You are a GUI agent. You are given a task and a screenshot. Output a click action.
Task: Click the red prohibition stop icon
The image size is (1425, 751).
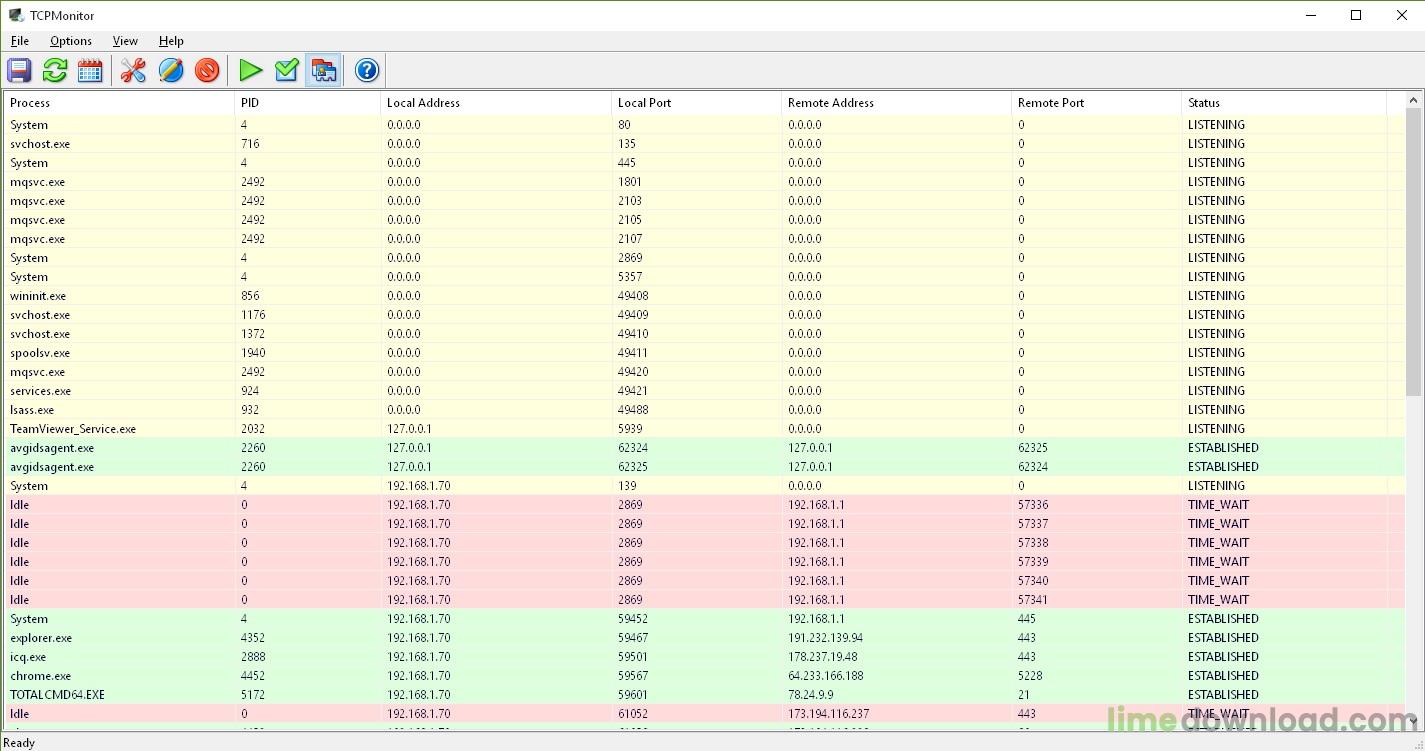[207, 70]
